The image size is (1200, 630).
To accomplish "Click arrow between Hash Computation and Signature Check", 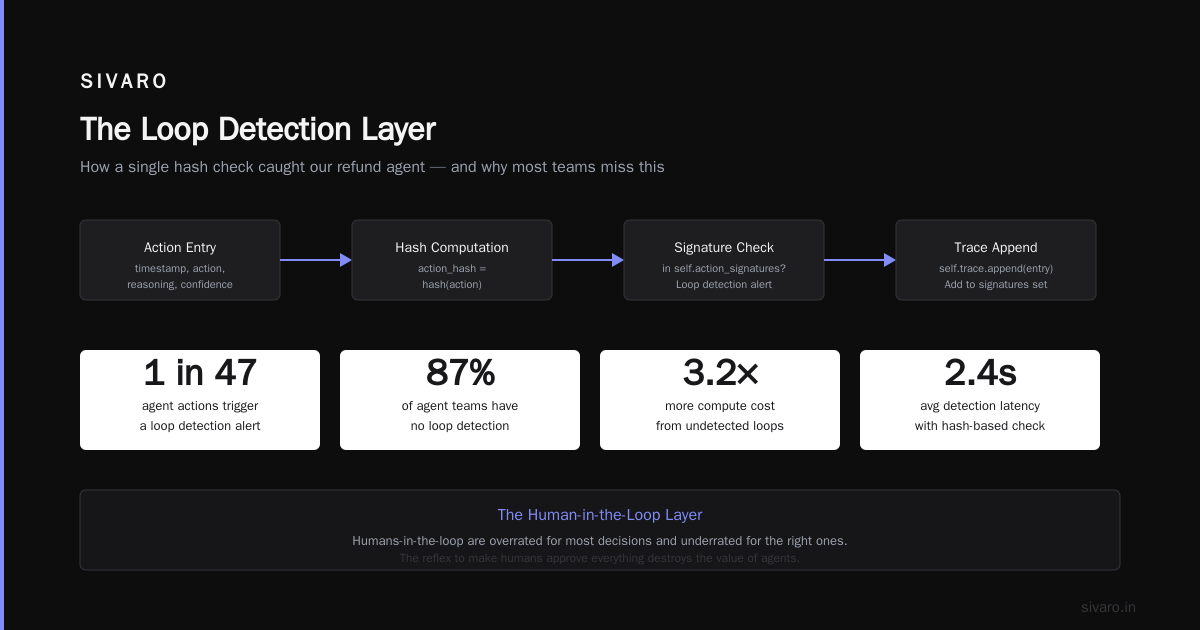I will tap(588, 260).
